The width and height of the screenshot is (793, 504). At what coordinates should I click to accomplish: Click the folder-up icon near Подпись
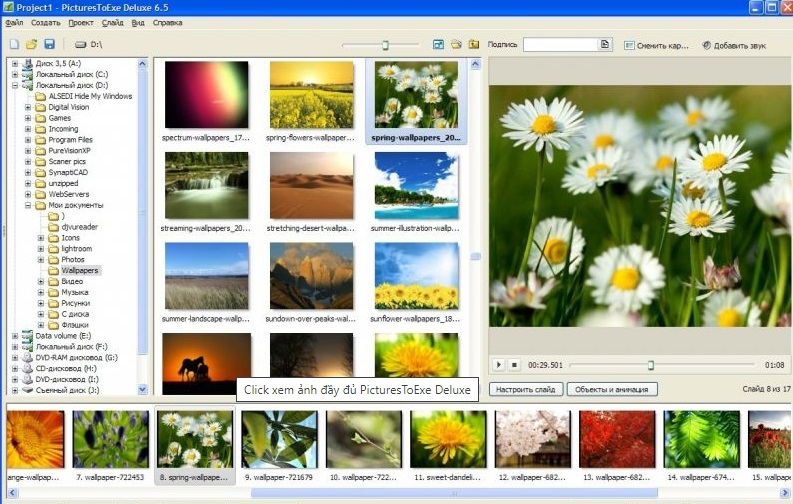[474, 44]
